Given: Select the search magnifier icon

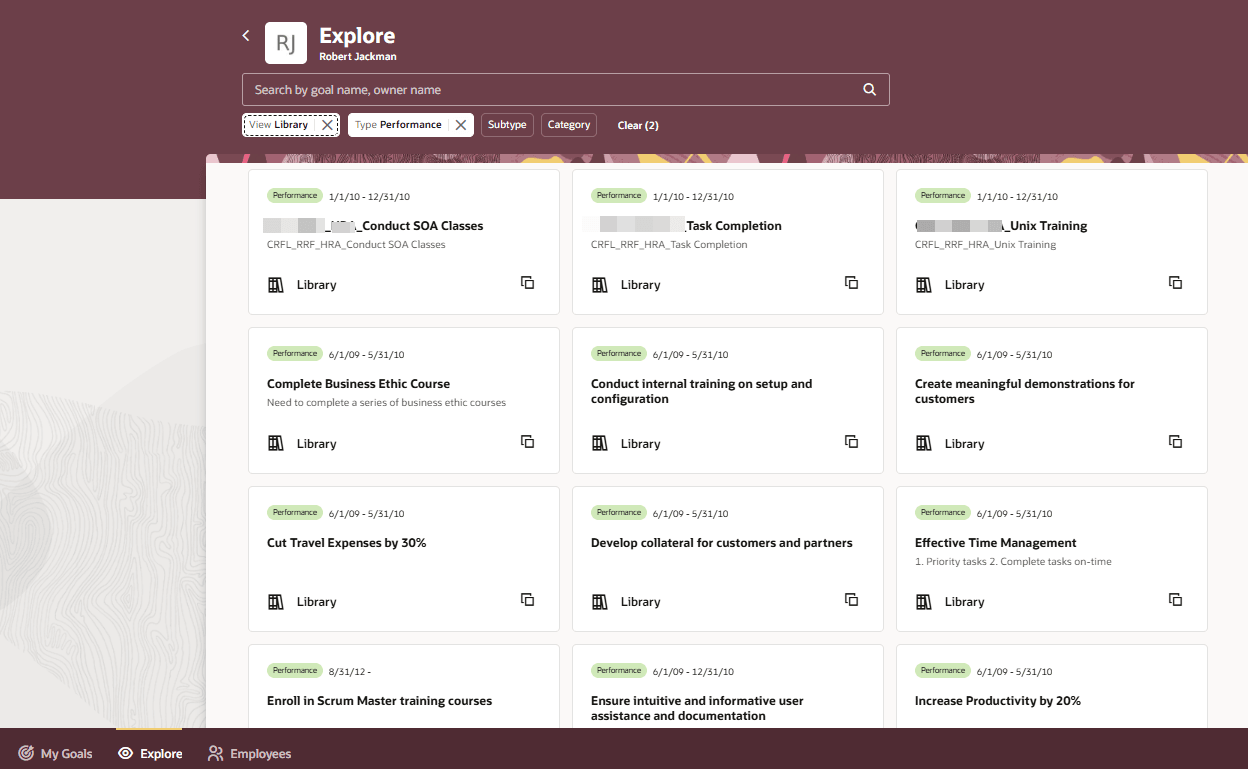Looking at the screenshot, I should click(x=869, y=89).
